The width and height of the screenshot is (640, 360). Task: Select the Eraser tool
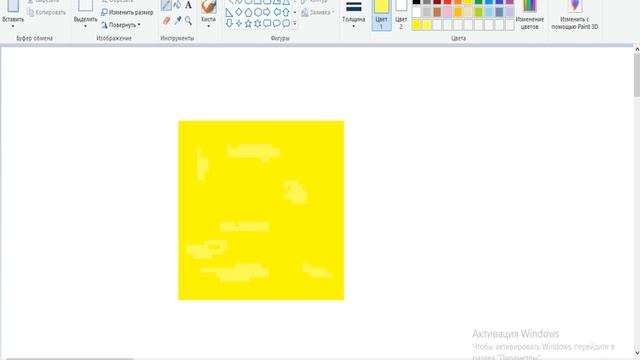[166, 20]
